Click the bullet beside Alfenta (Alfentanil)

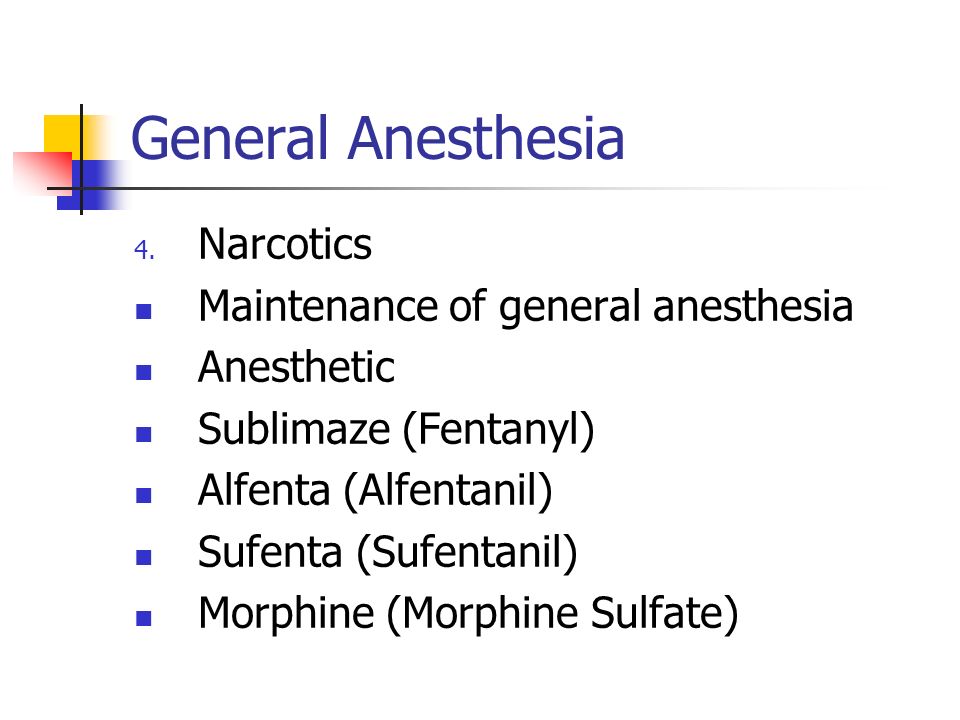(x=143, y=495)
